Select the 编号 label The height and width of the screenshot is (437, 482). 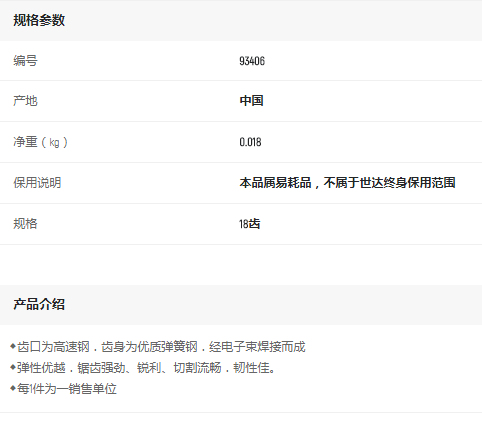pyautogui.click(x=25, y=61)
